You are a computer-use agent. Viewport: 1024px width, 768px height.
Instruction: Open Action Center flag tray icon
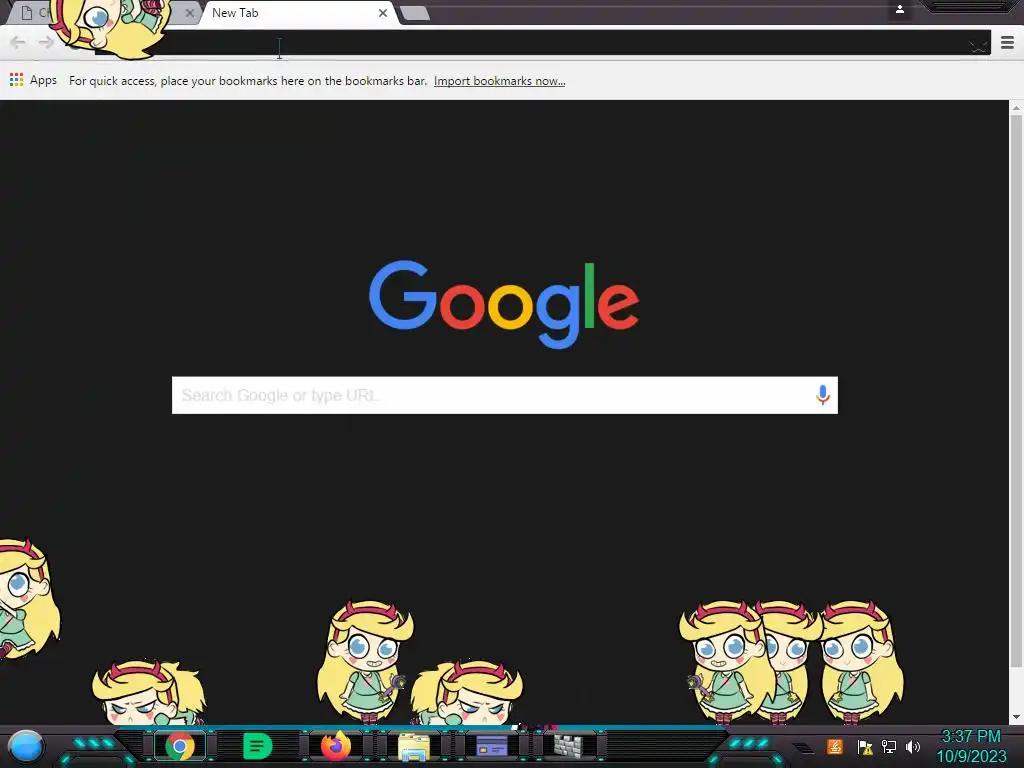[x=865, y=747]
